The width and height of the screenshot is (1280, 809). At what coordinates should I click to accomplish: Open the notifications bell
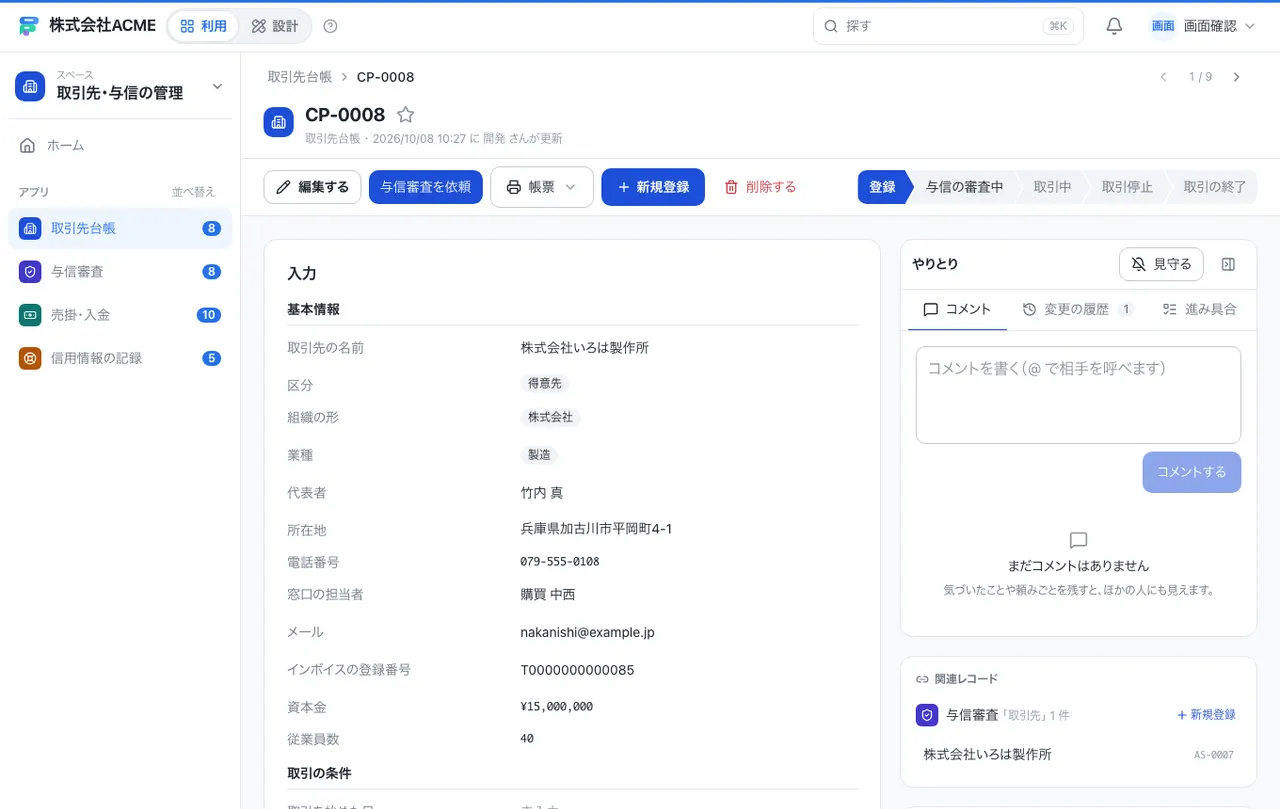click(1114, 26)
